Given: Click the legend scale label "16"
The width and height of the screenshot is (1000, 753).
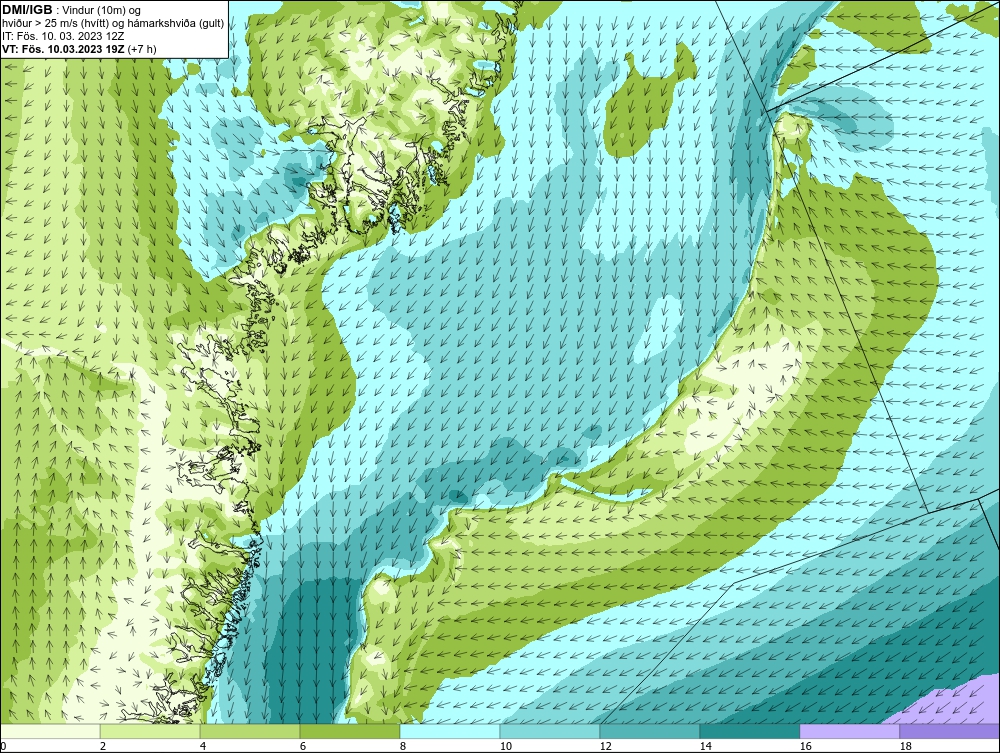Looking at the screenshot, I should click(x=805, y=746).
